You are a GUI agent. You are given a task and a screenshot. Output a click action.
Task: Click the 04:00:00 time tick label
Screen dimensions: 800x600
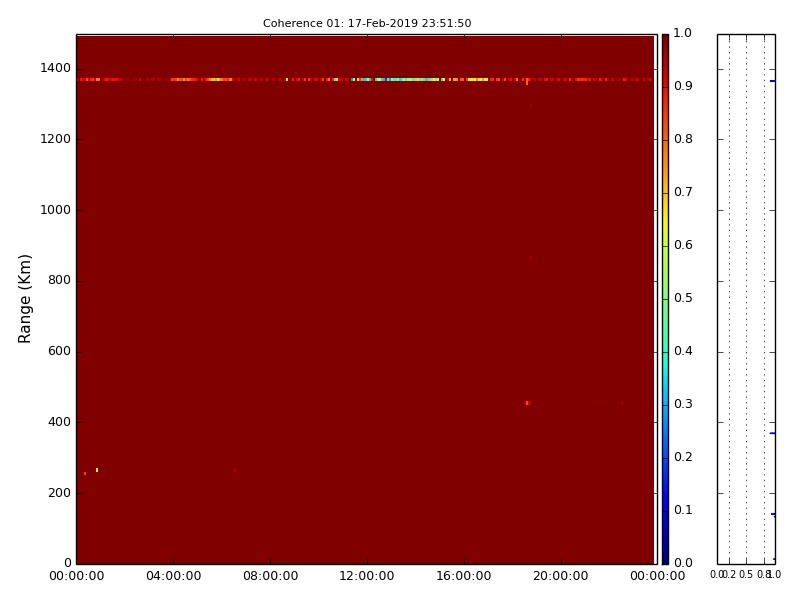(173, 576)
